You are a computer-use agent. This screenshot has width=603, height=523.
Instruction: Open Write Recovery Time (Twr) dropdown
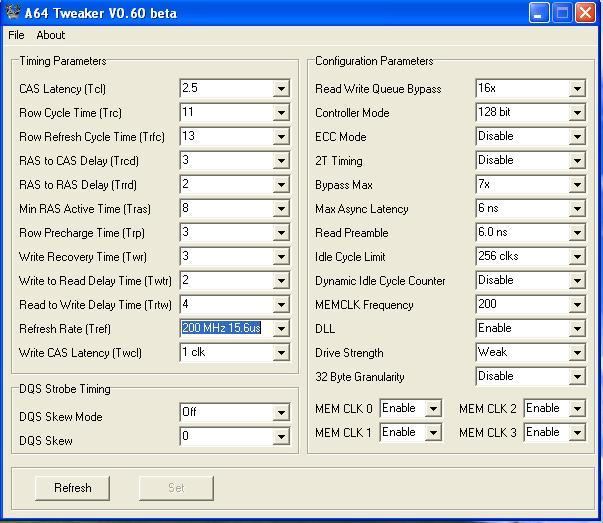pyautogui.click(x=282, y=257)
